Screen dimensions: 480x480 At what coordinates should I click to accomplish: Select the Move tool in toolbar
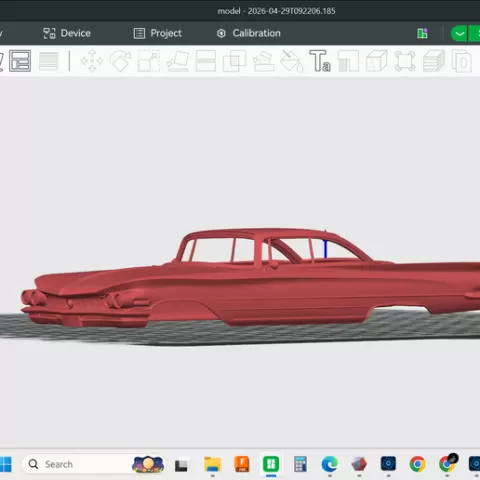pos(92,61)
